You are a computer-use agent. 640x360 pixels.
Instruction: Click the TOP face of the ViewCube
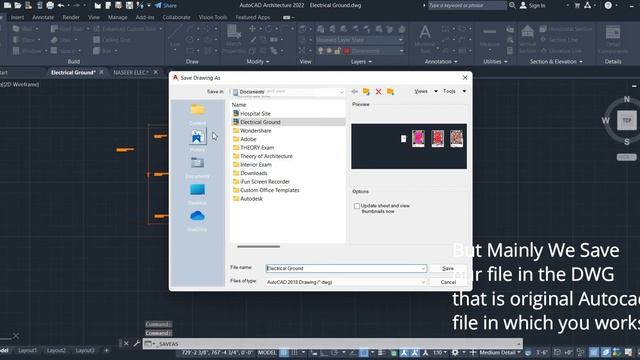[x=627, y=121]
